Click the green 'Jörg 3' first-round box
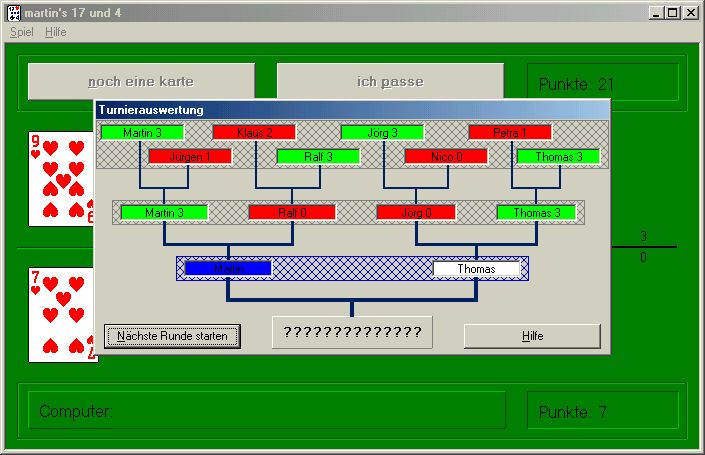 click(x=382, y=132)
